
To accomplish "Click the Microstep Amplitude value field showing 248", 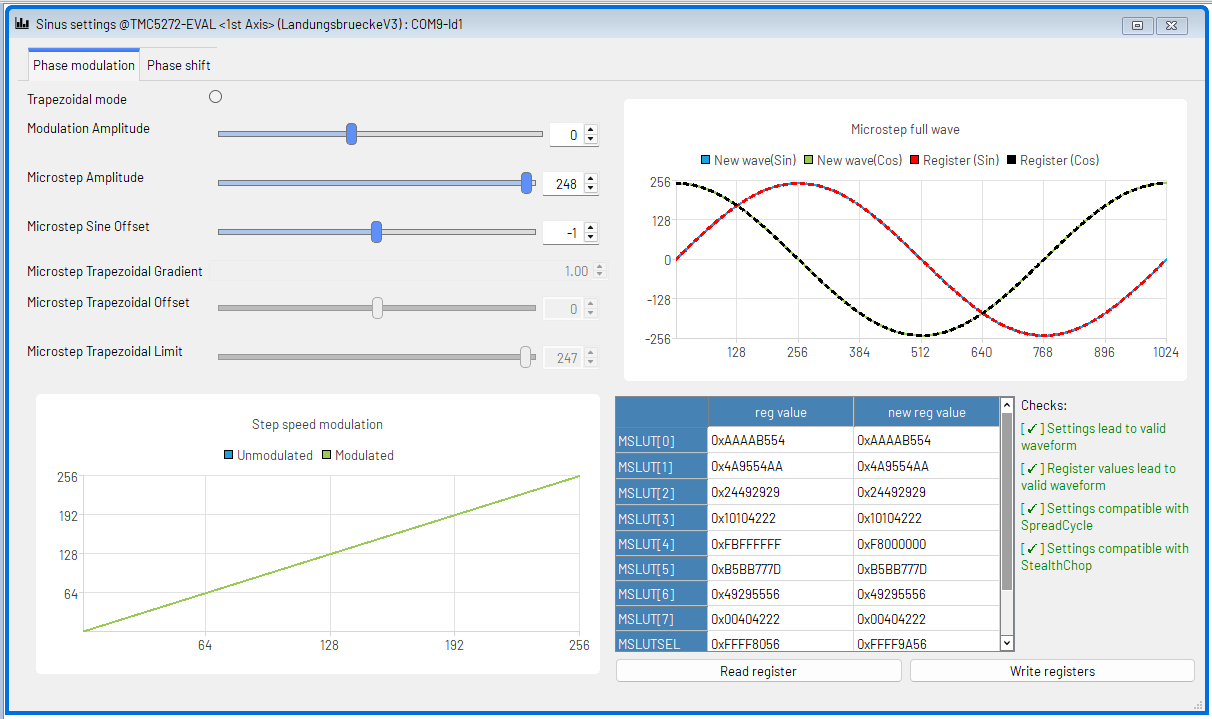I will [563, 183].
